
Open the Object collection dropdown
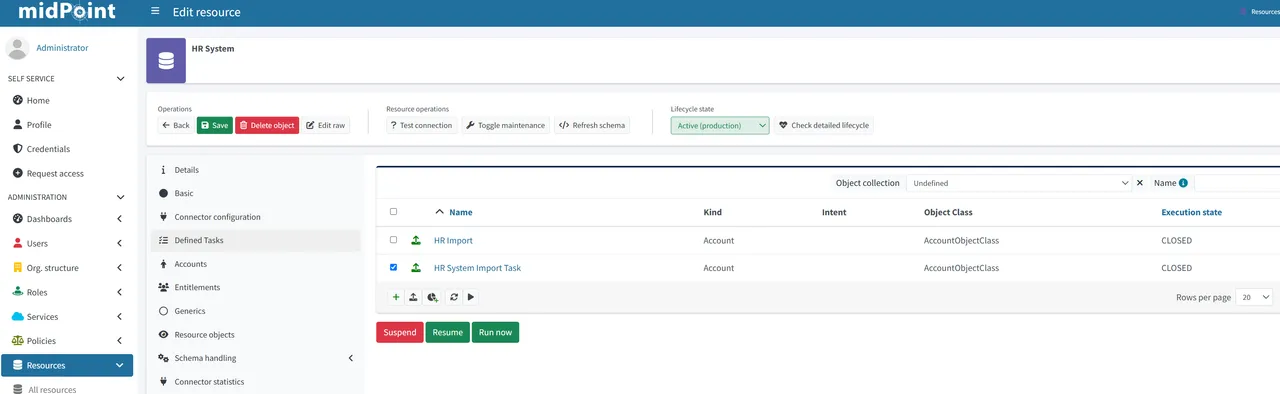(x=1019, y=183)
